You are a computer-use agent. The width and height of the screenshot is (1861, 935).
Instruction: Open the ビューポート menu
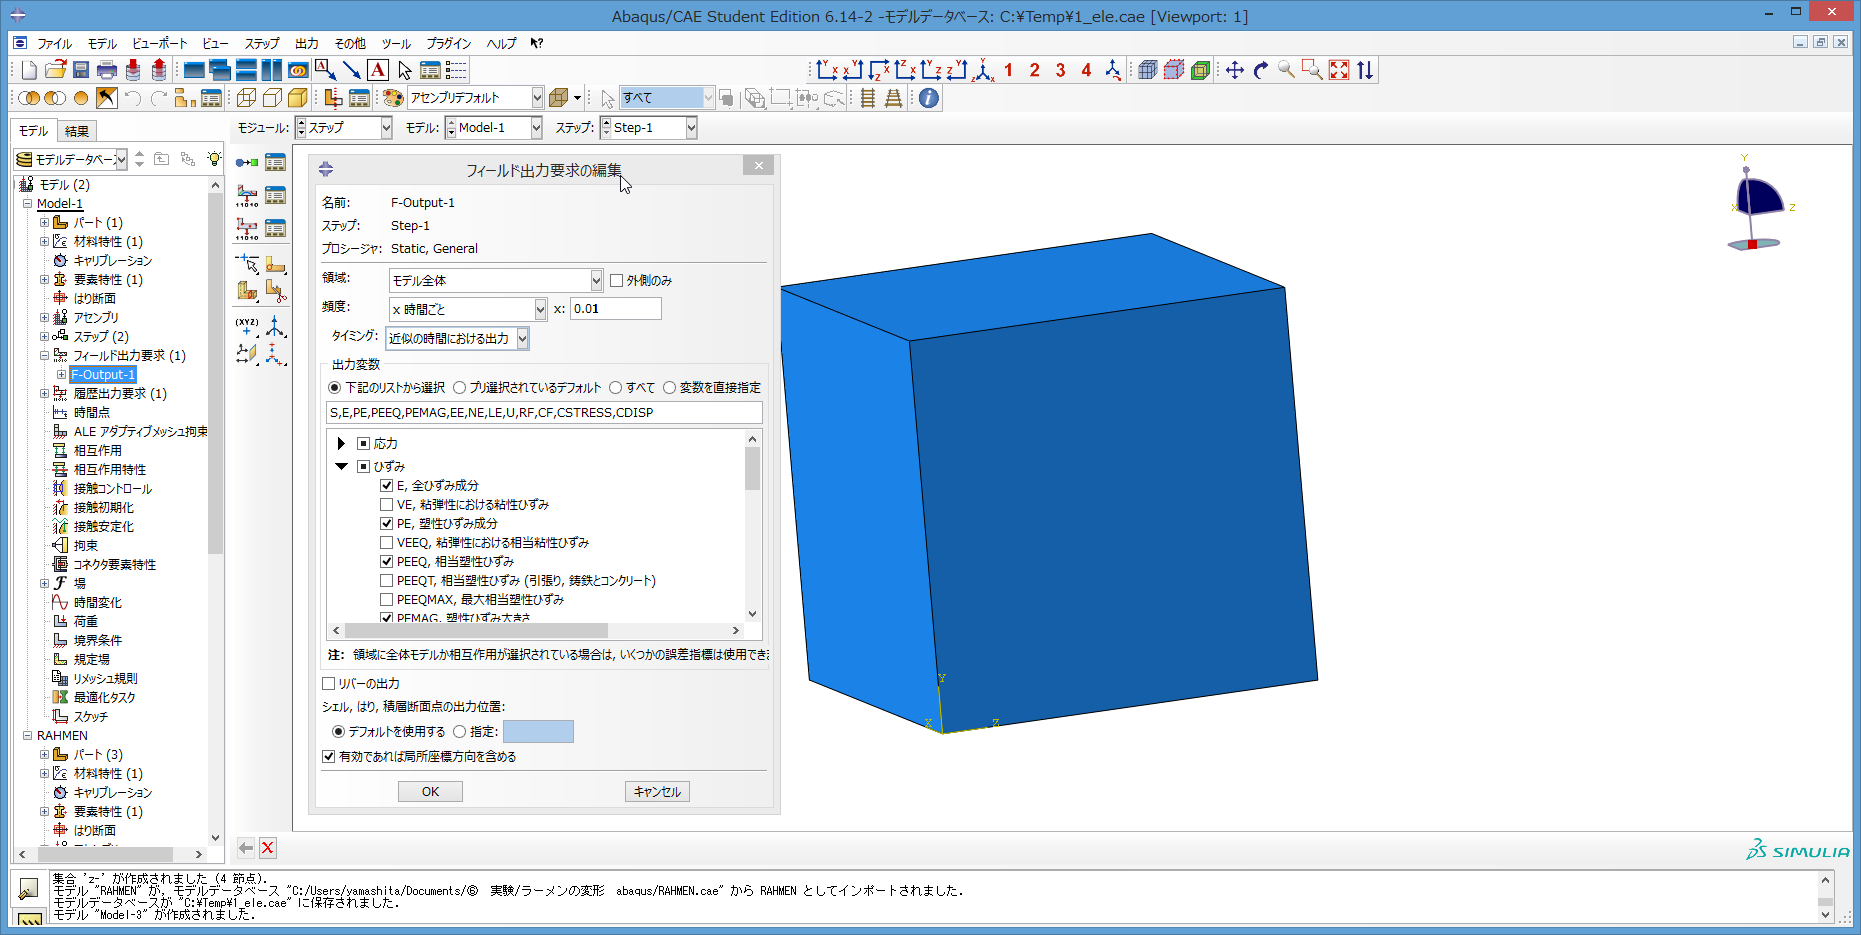pos(159,44)
